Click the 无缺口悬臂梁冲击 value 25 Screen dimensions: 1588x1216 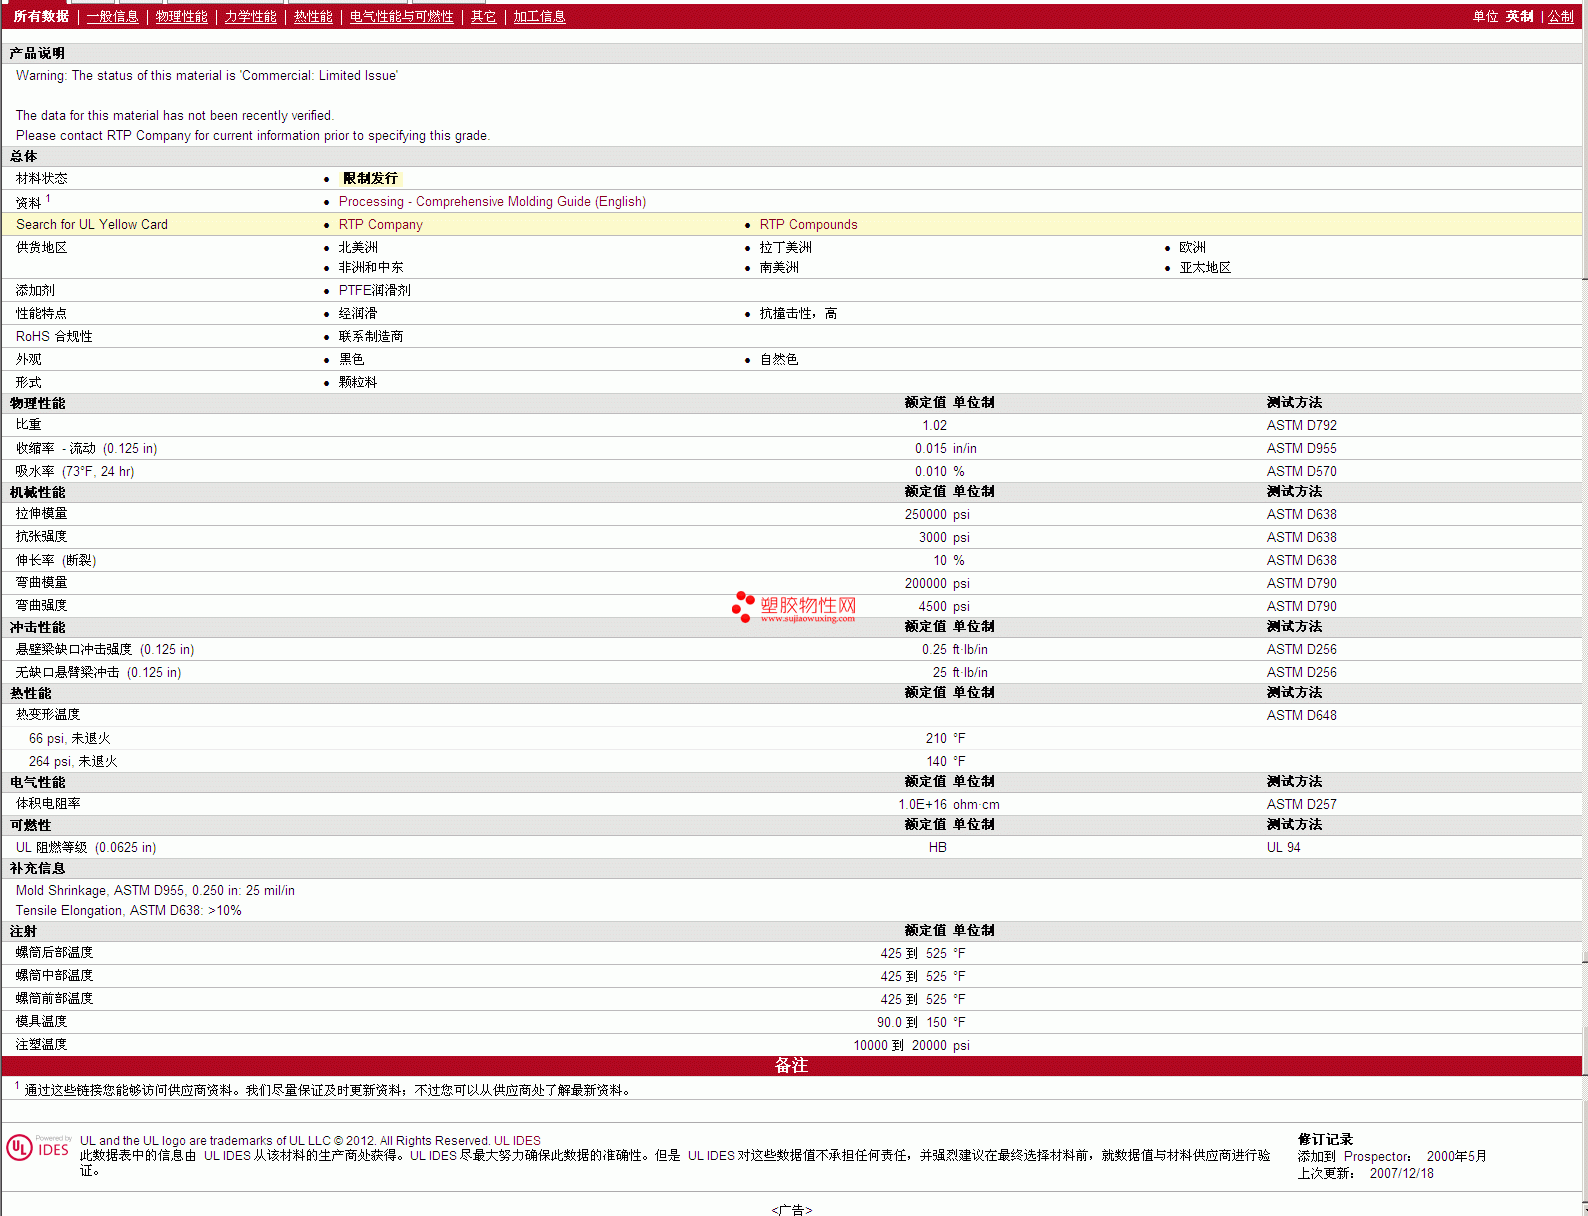(939, 673)
